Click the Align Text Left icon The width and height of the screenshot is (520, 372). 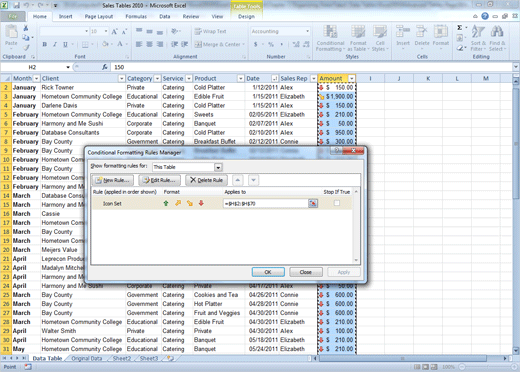(139, 44)
